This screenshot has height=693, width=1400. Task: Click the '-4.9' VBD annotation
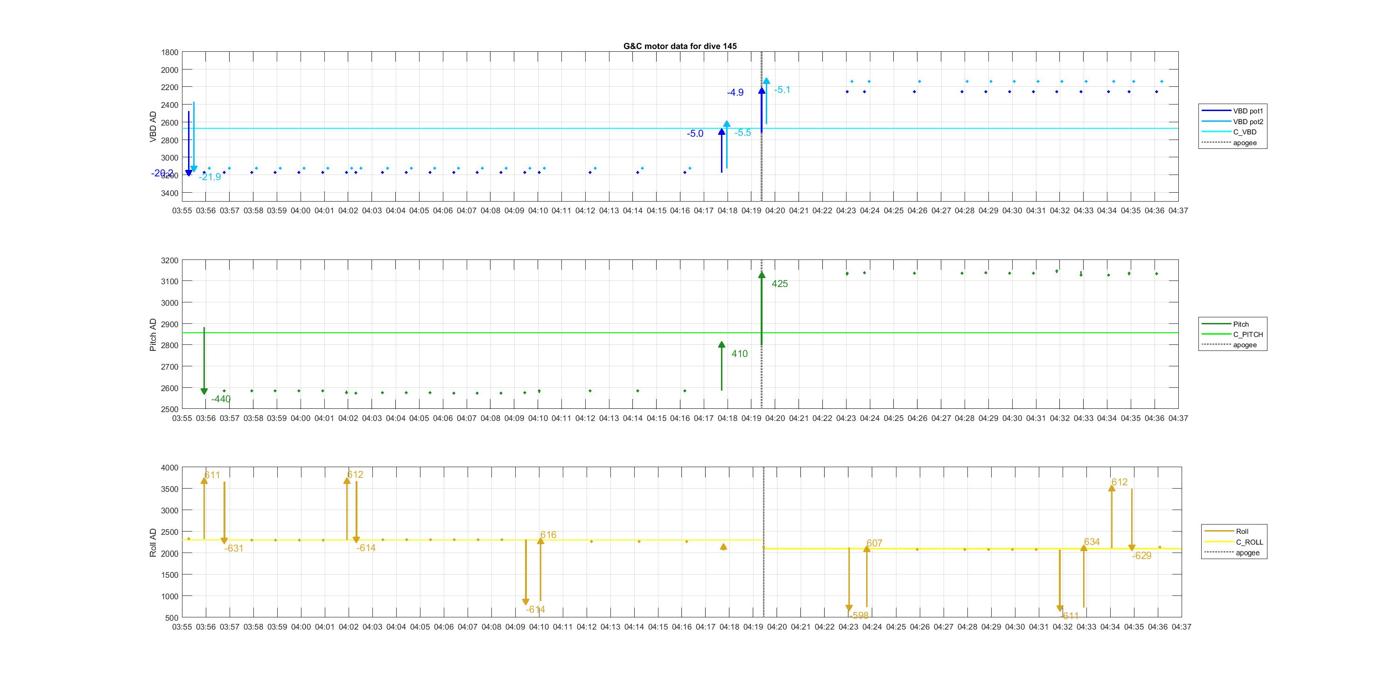(735, 92)
